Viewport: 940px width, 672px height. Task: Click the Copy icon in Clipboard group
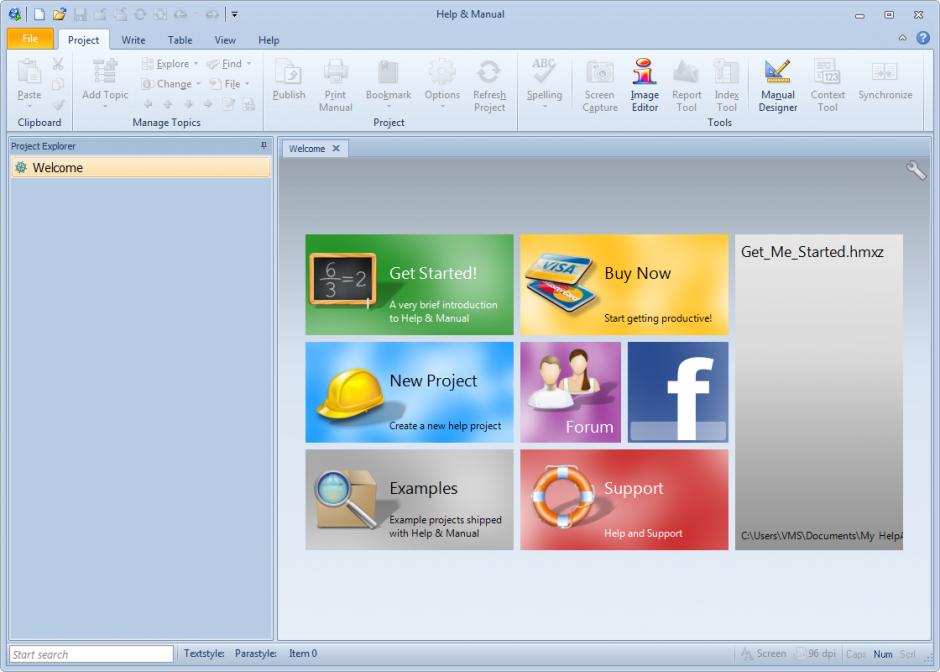point(58,85)
